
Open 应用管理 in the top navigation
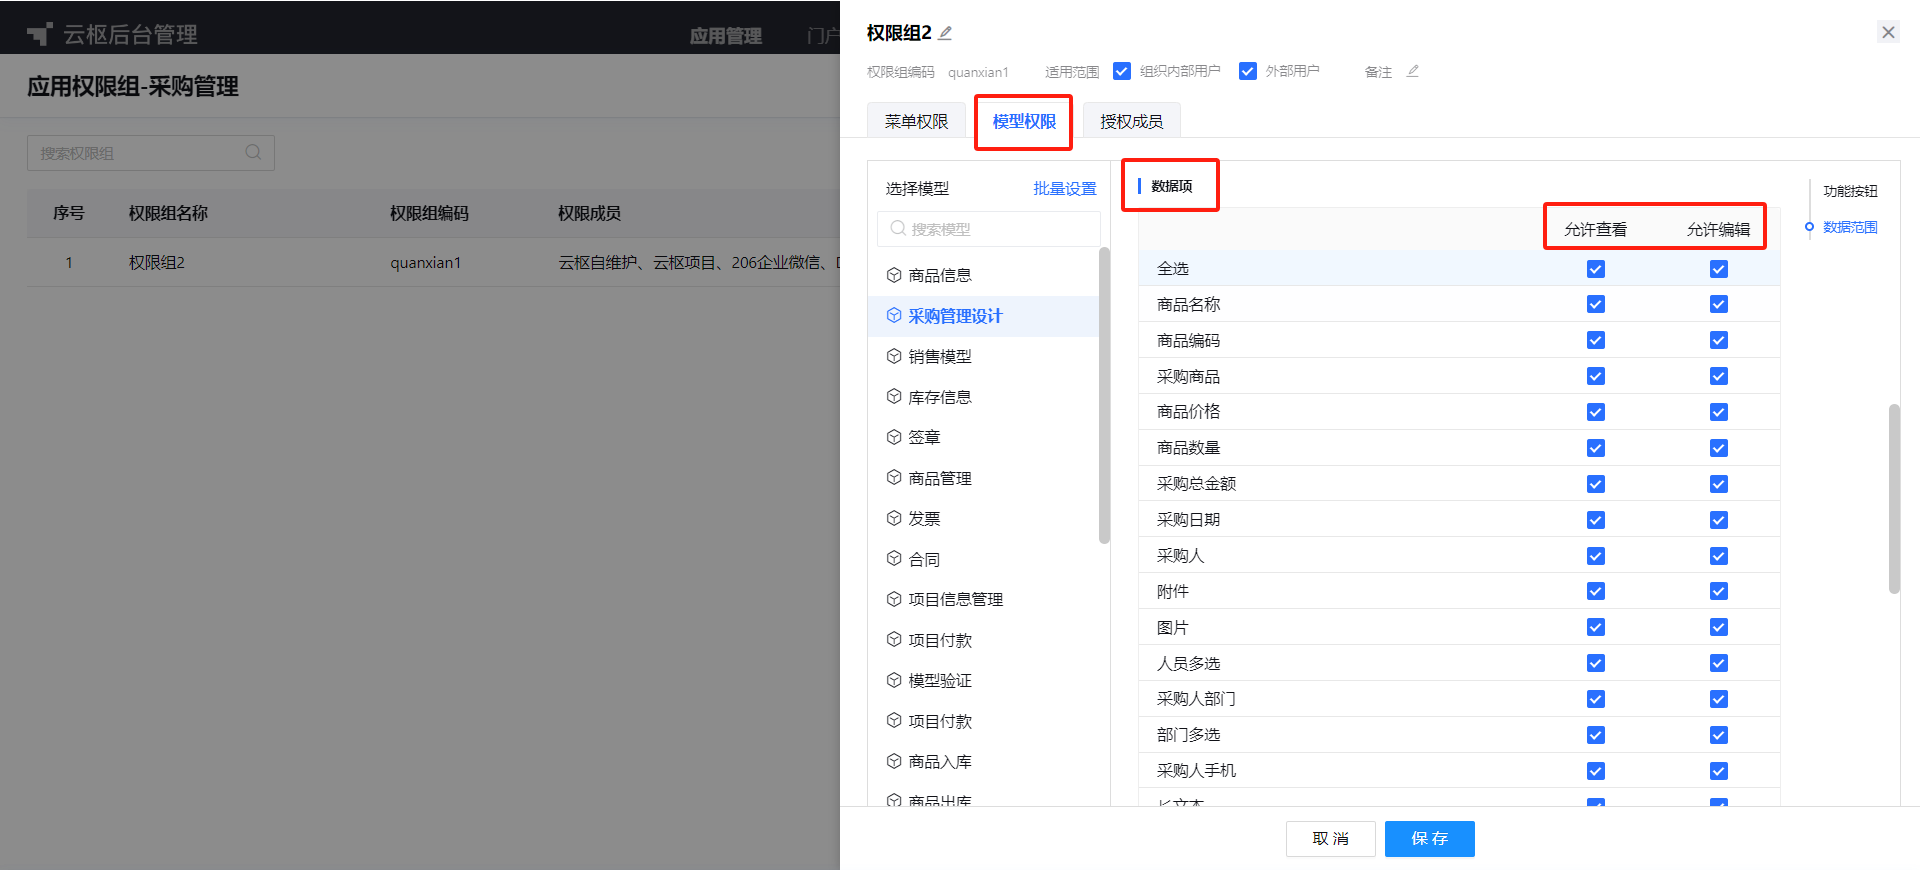pyautogui.click(x=726, y=36)
